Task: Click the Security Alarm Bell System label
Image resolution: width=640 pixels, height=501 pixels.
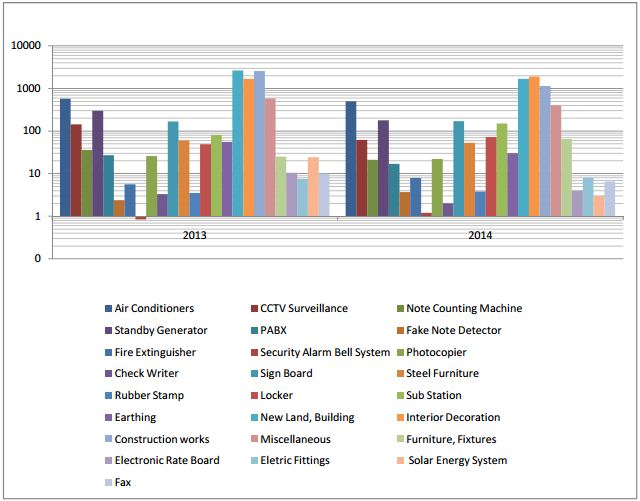Action: tap(324, 352)
